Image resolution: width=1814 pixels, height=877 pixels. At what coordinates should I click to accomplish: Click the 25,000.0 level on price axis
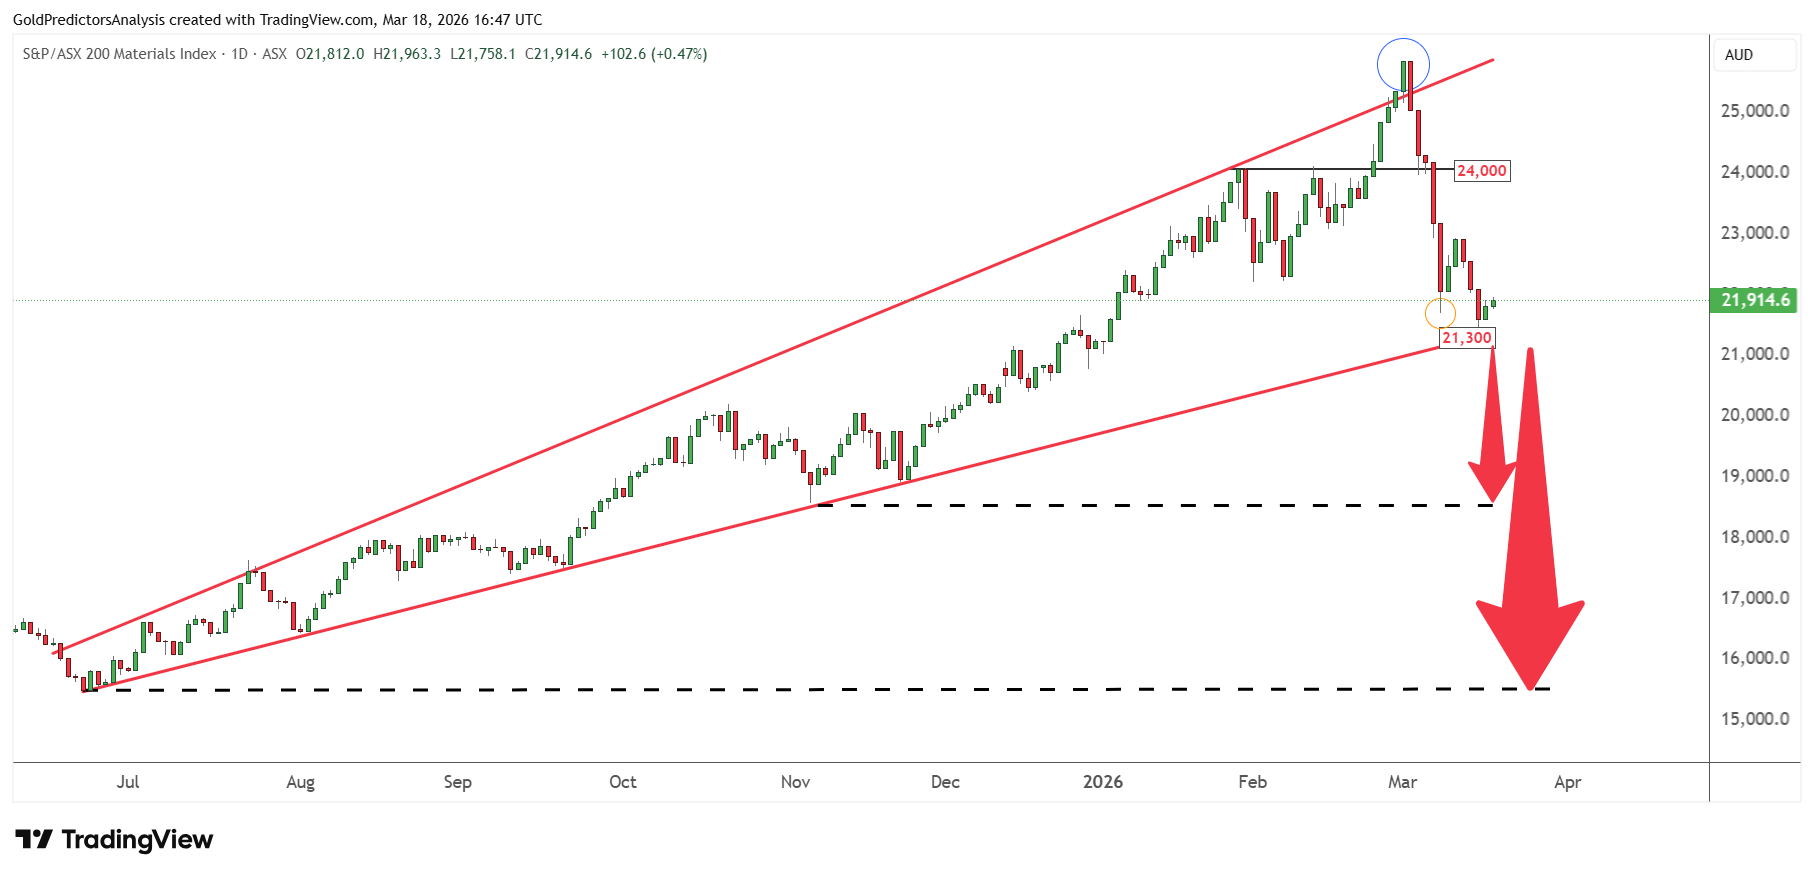click(x=1755, y=111)
